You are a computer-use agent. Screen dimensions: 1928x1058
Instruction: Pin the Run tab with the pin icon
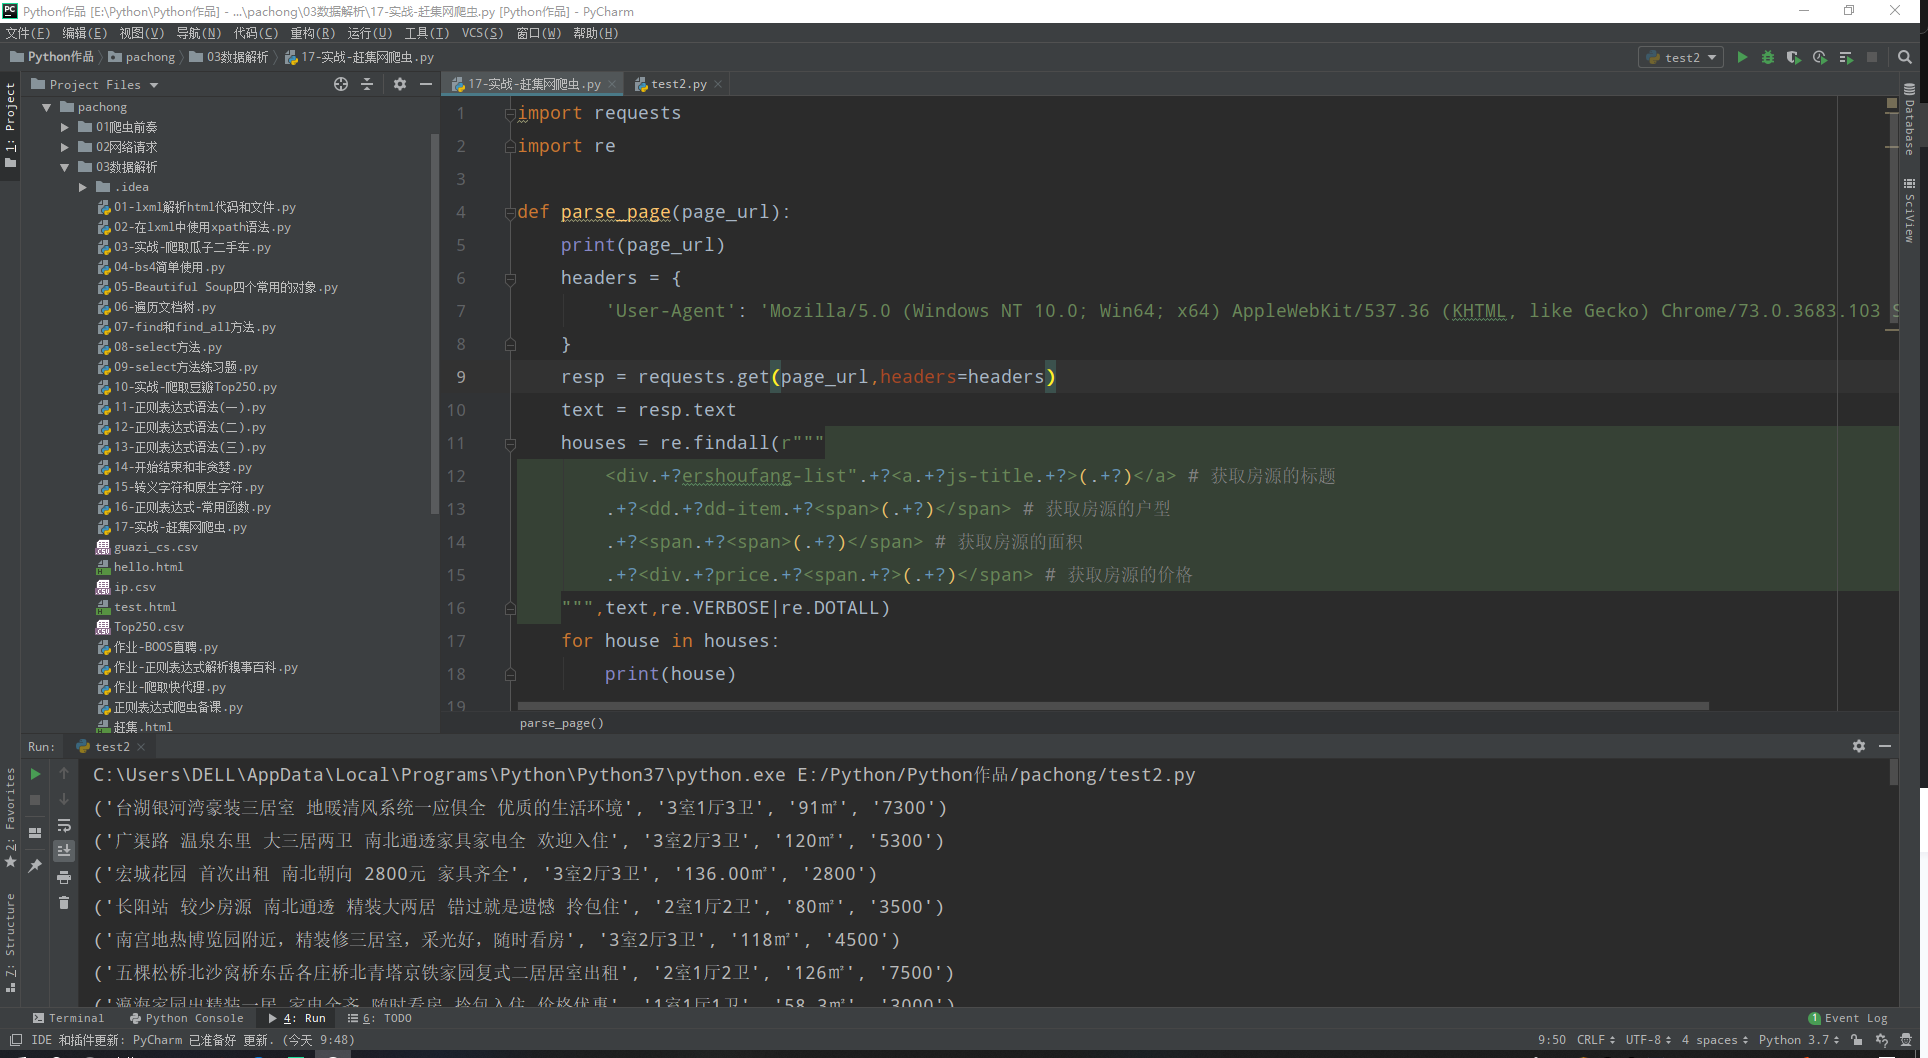(35, 866)
